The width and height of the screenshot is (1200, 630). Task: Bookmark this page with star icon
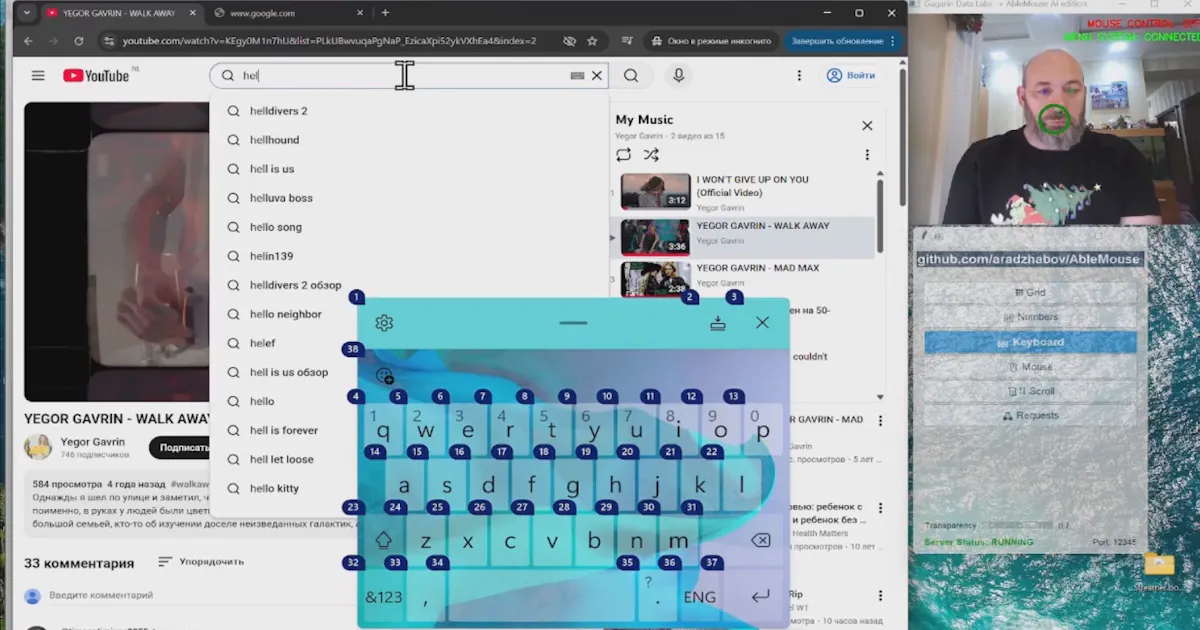[x=592, y=41]
